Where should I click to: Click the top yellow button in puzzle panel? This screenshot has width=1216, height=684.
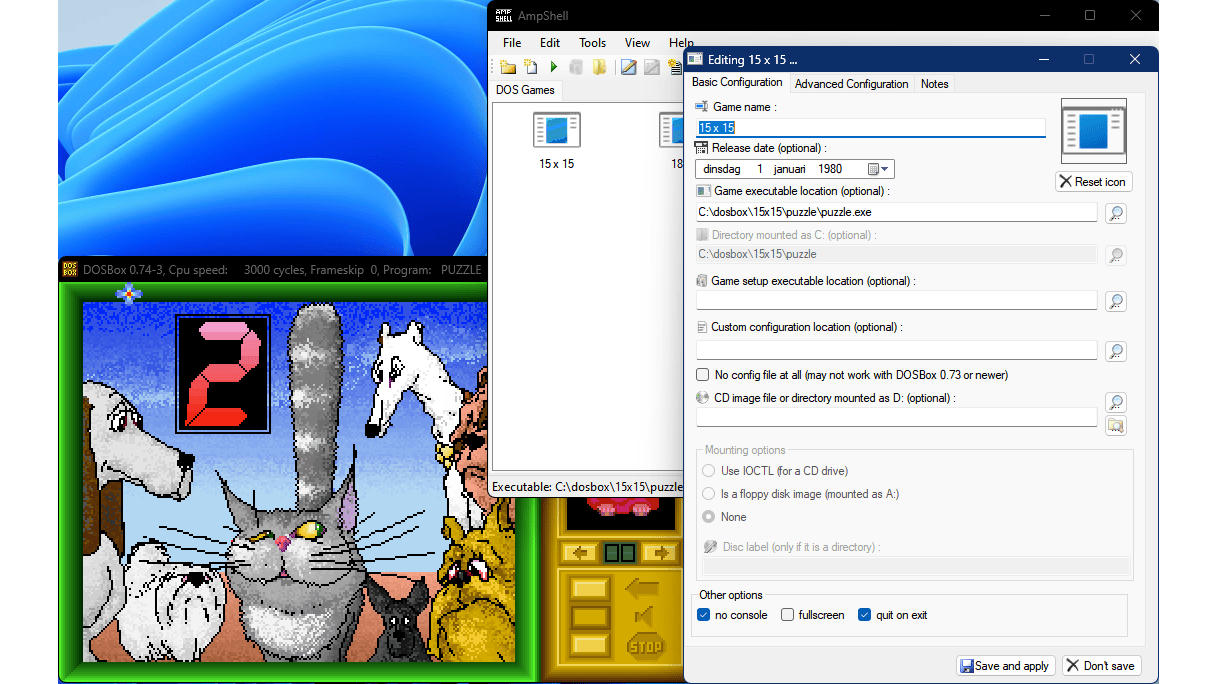(590, 588)
